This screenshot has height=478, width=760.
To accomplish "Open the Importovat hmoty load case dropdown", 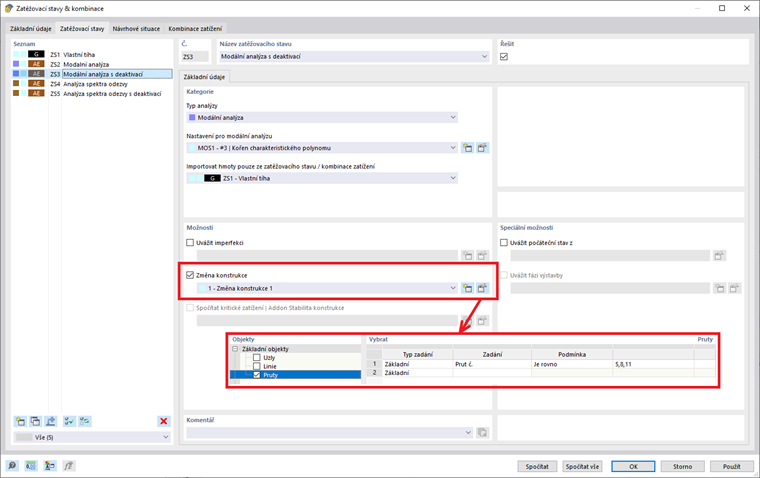I will (453, 178).
